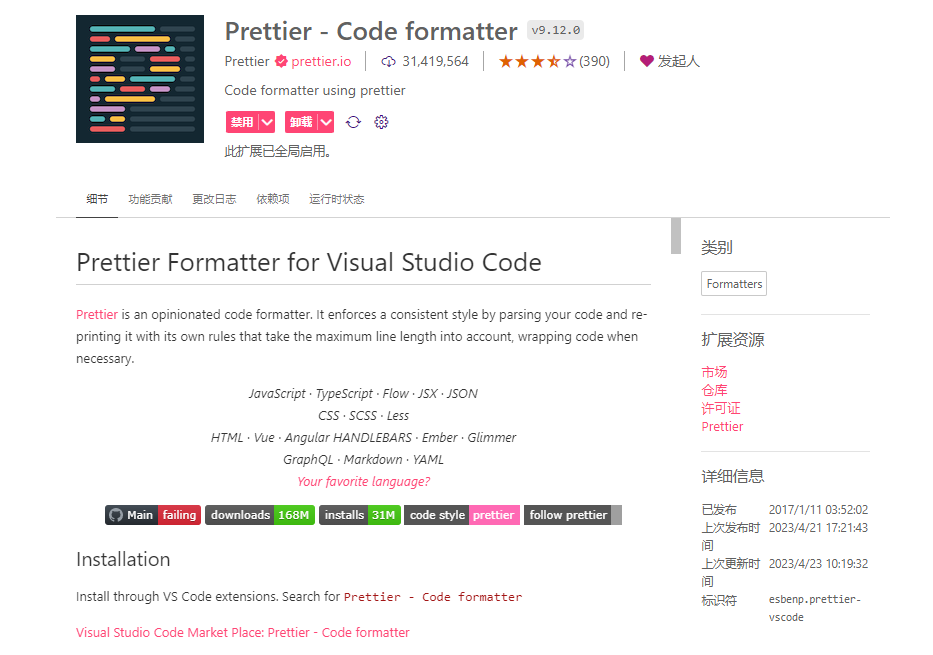Switch to the 功能贡献 tab

coord(150,199)
